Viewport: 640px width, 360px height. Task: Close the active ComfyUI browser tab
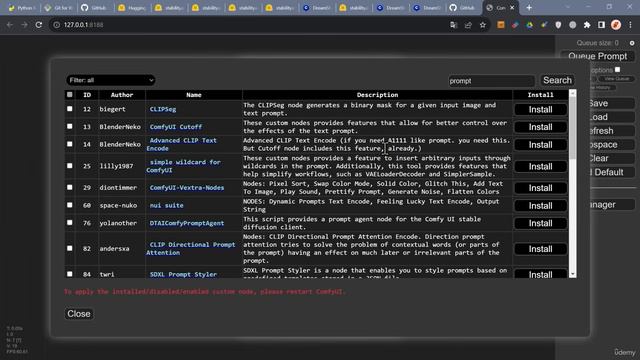tap(512, 8)
